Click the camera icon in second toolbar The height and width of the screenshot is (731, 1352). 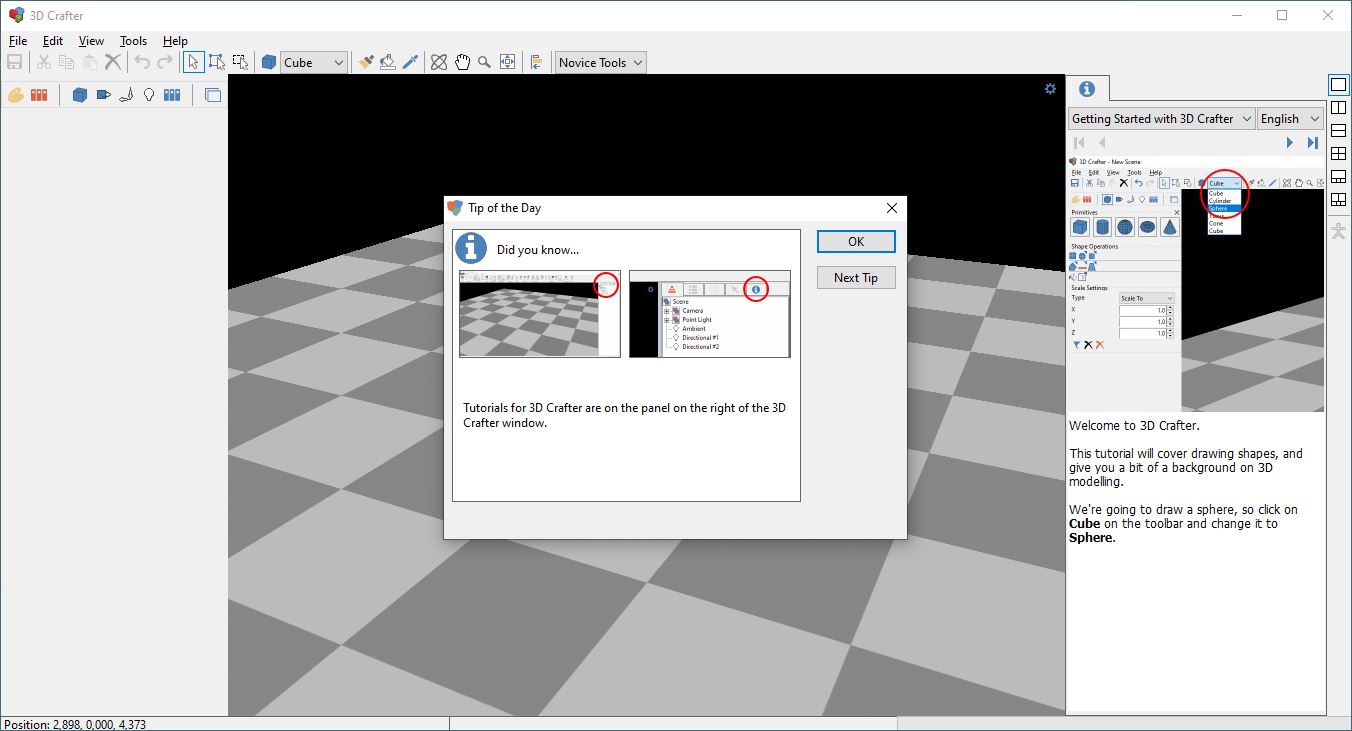pyautogui.click(x=103, y=95)
